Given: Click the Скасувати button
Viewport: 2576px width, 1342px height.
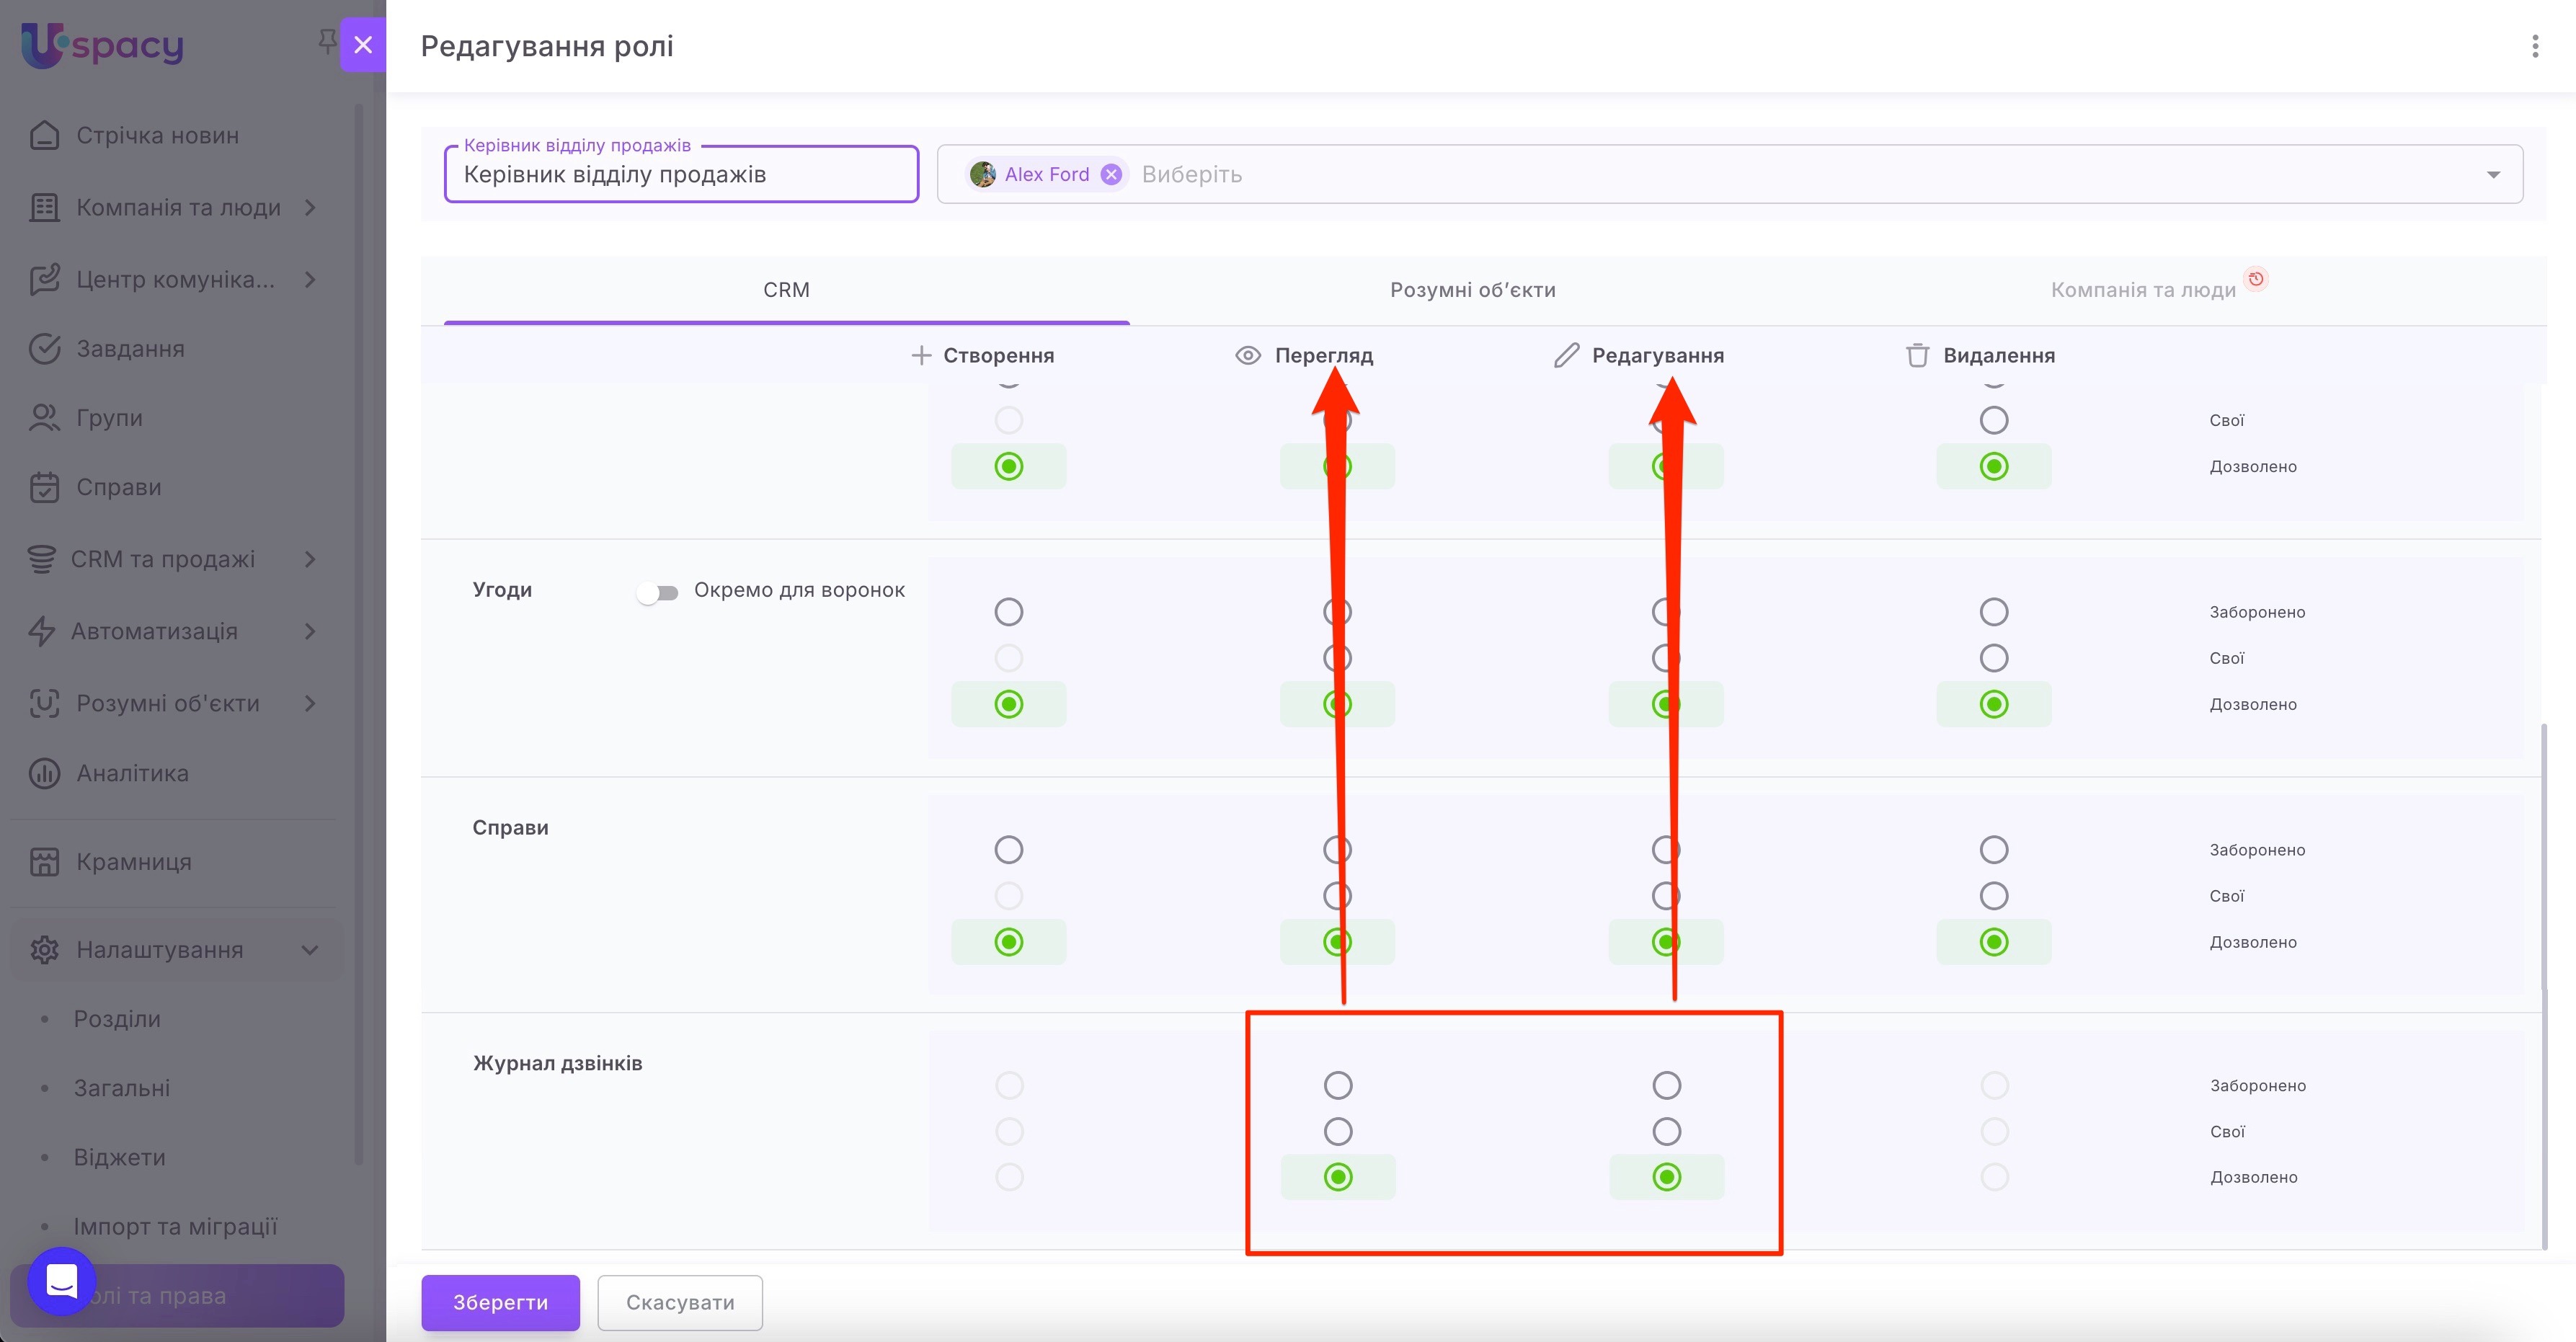Looking at the screenshot, I should pos(680,1302).
